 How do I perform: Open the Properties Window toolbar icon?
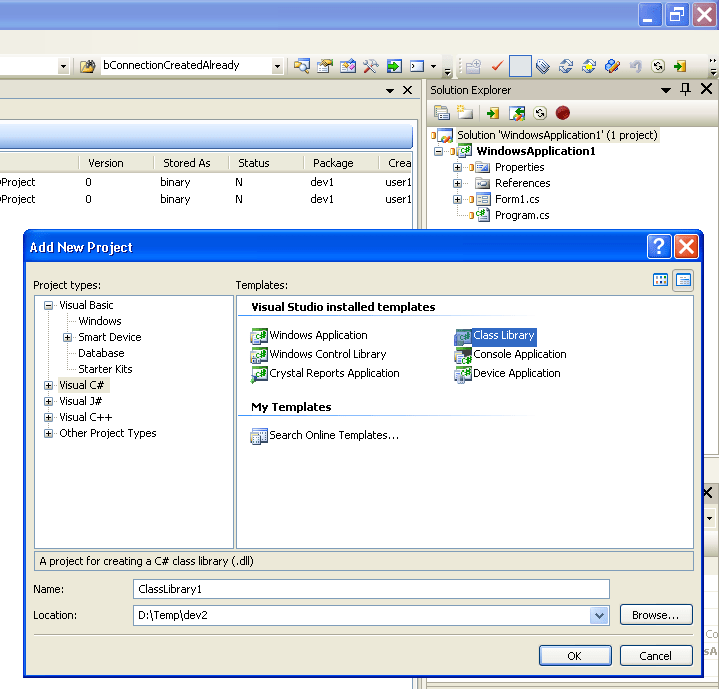325,66
